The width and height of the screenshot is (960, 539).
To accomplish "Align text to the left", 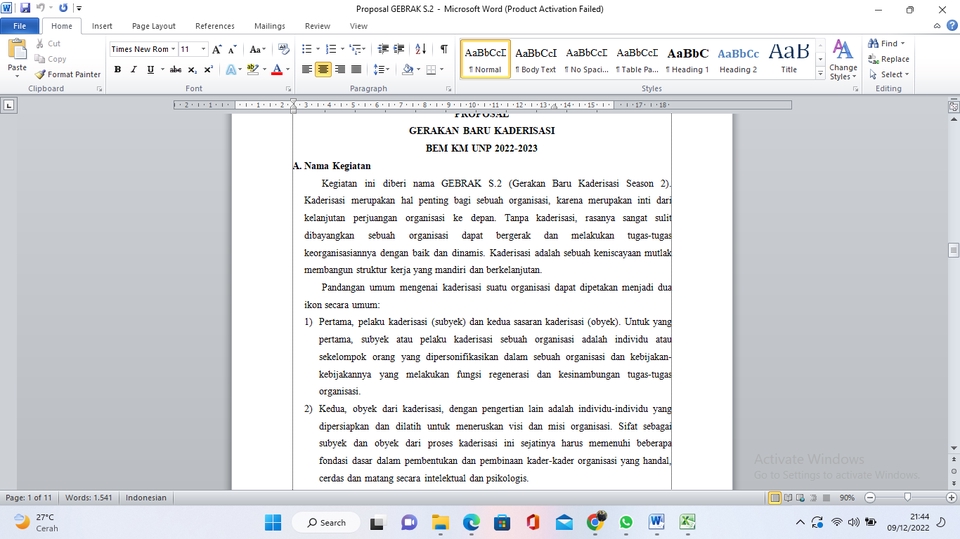I will click(307, 69).
